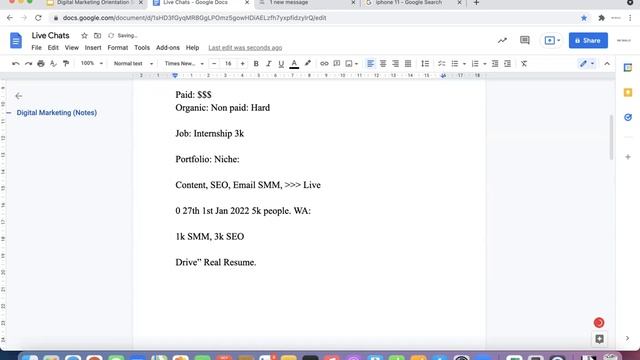
Task: Apply a bulleted list
Action: click(x=455, y=64)
